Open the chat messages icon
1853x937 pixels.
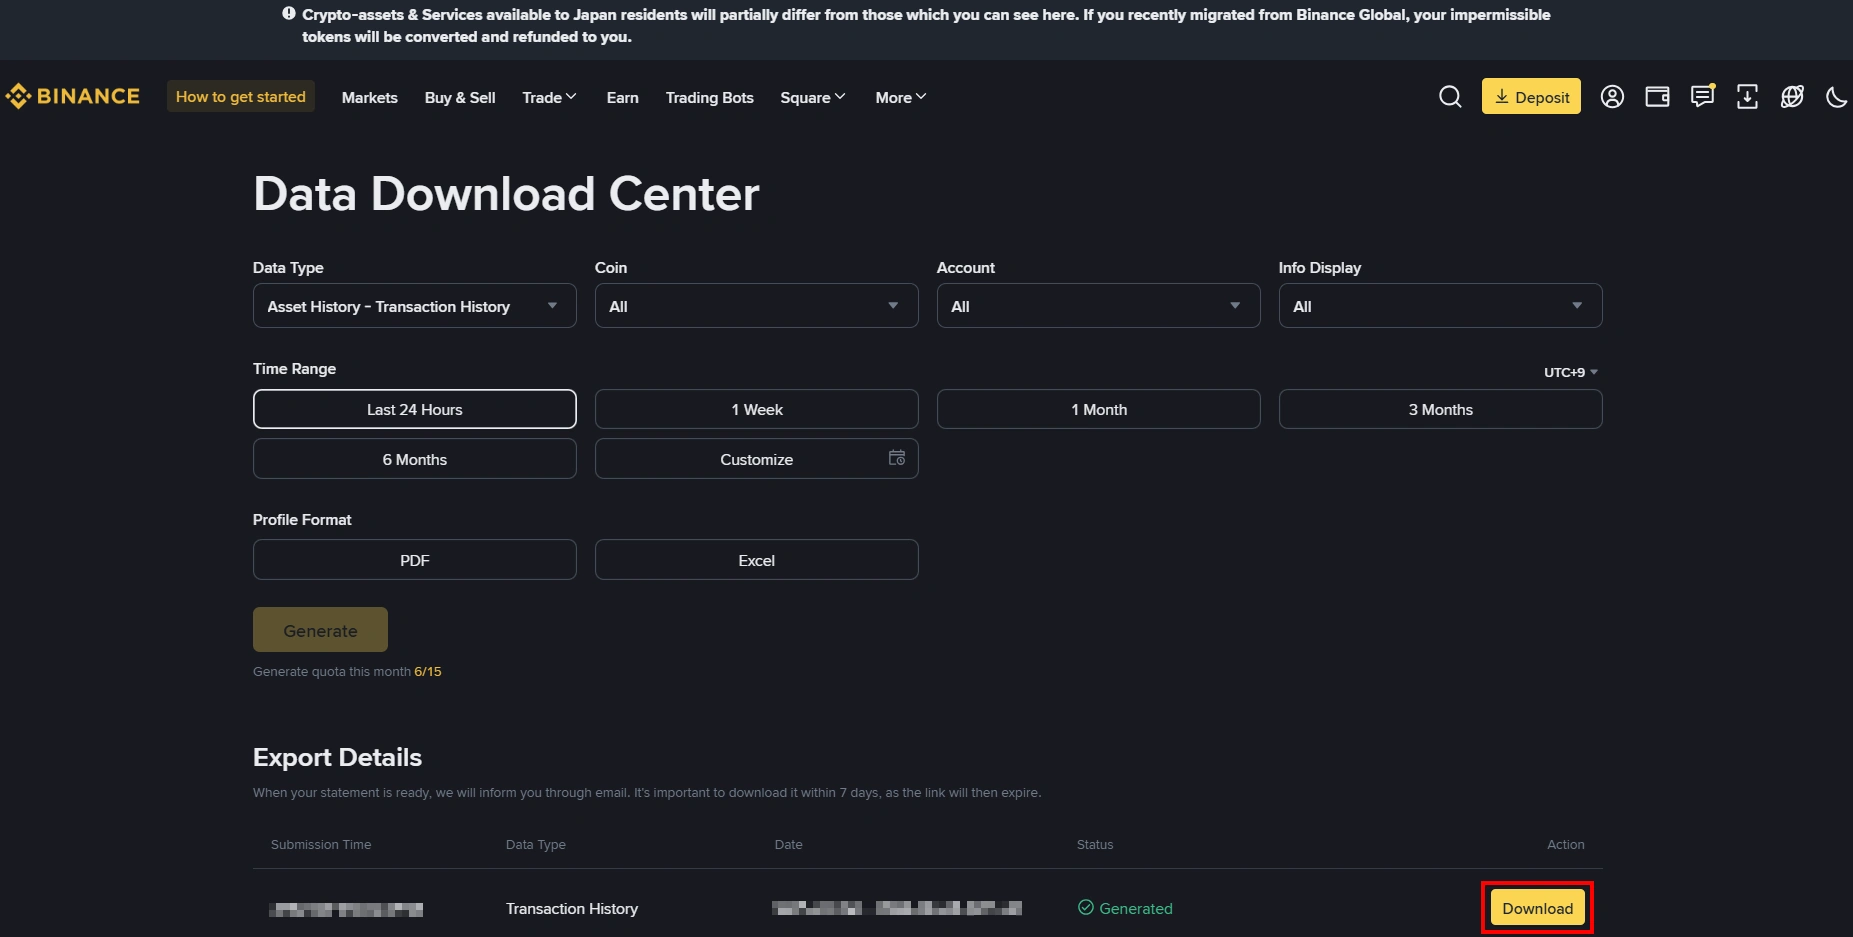click(x=1702, y=96)
